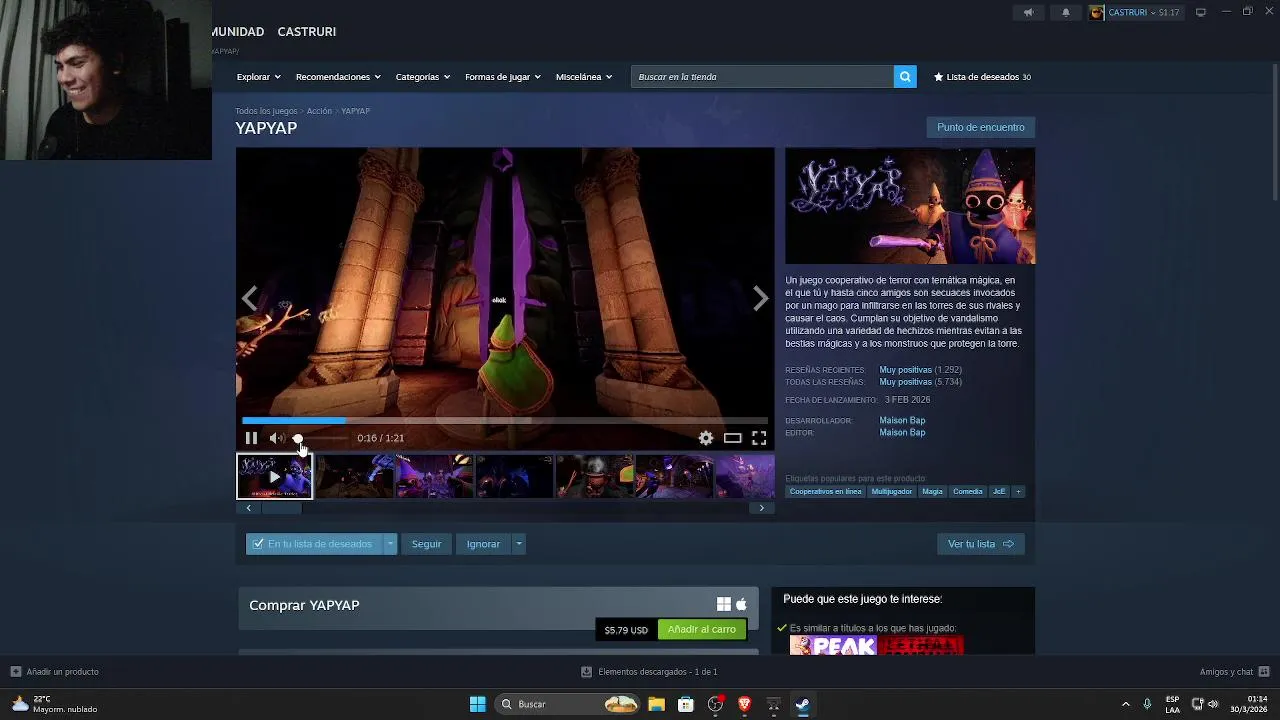Click the Ver tu lista button

[980, 544]
